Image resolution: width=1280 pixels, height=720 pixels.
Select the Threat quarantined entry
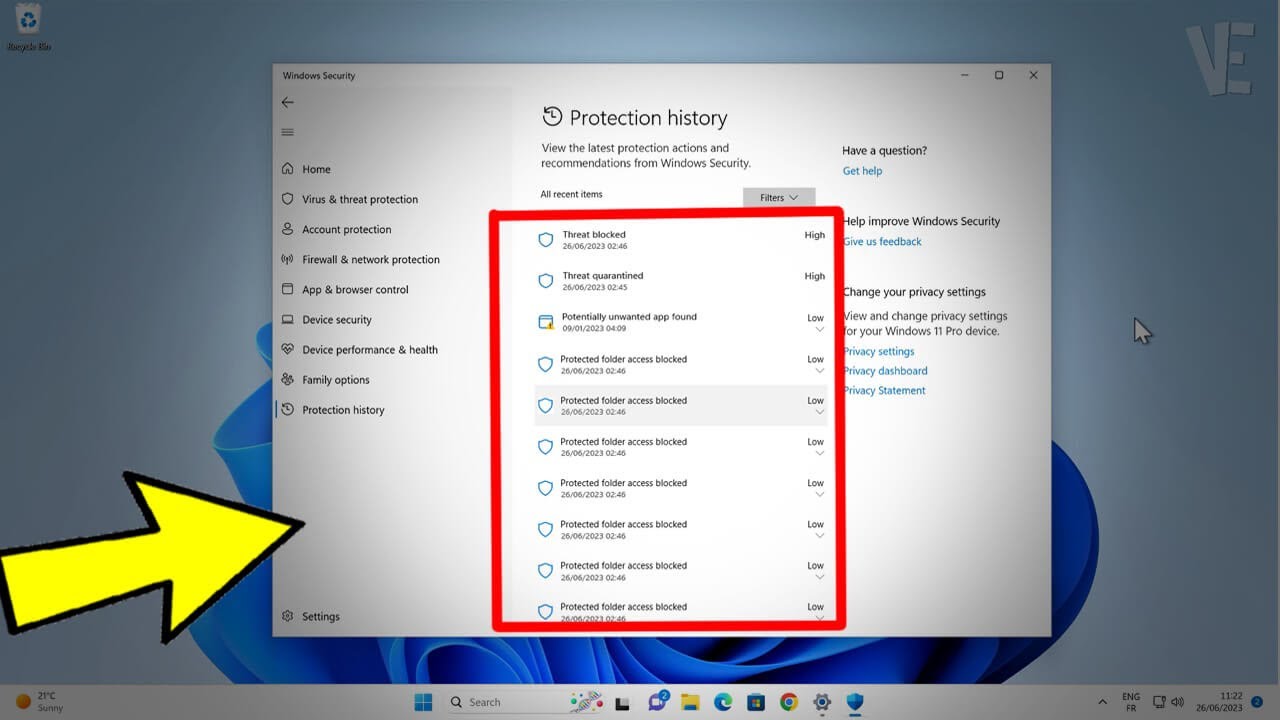tap(681, 281)
